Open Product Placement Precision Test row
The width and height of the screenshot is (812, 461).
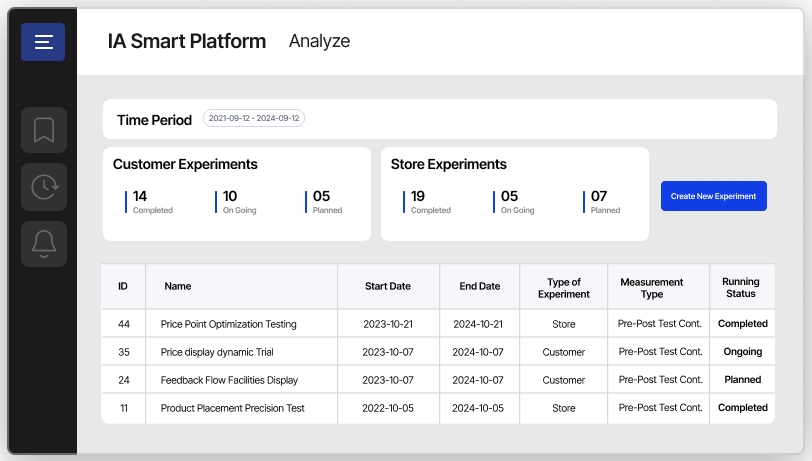tap(232, 408)
